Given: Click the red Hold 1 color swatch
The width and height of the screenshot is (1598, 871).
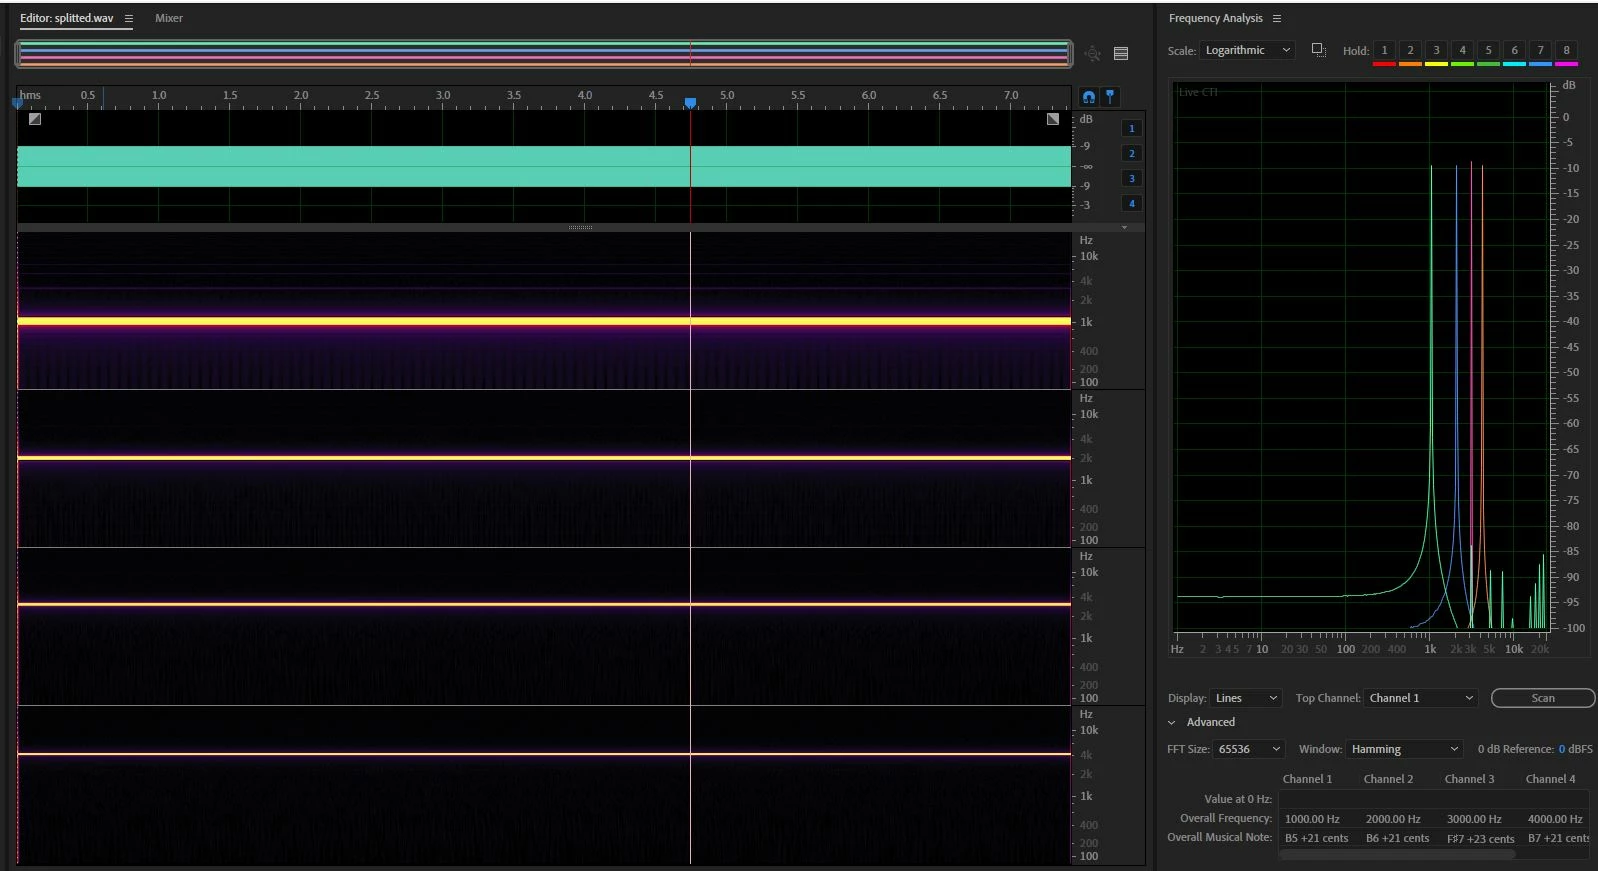Looking at the screenshot, I should tap(1384, 64).
